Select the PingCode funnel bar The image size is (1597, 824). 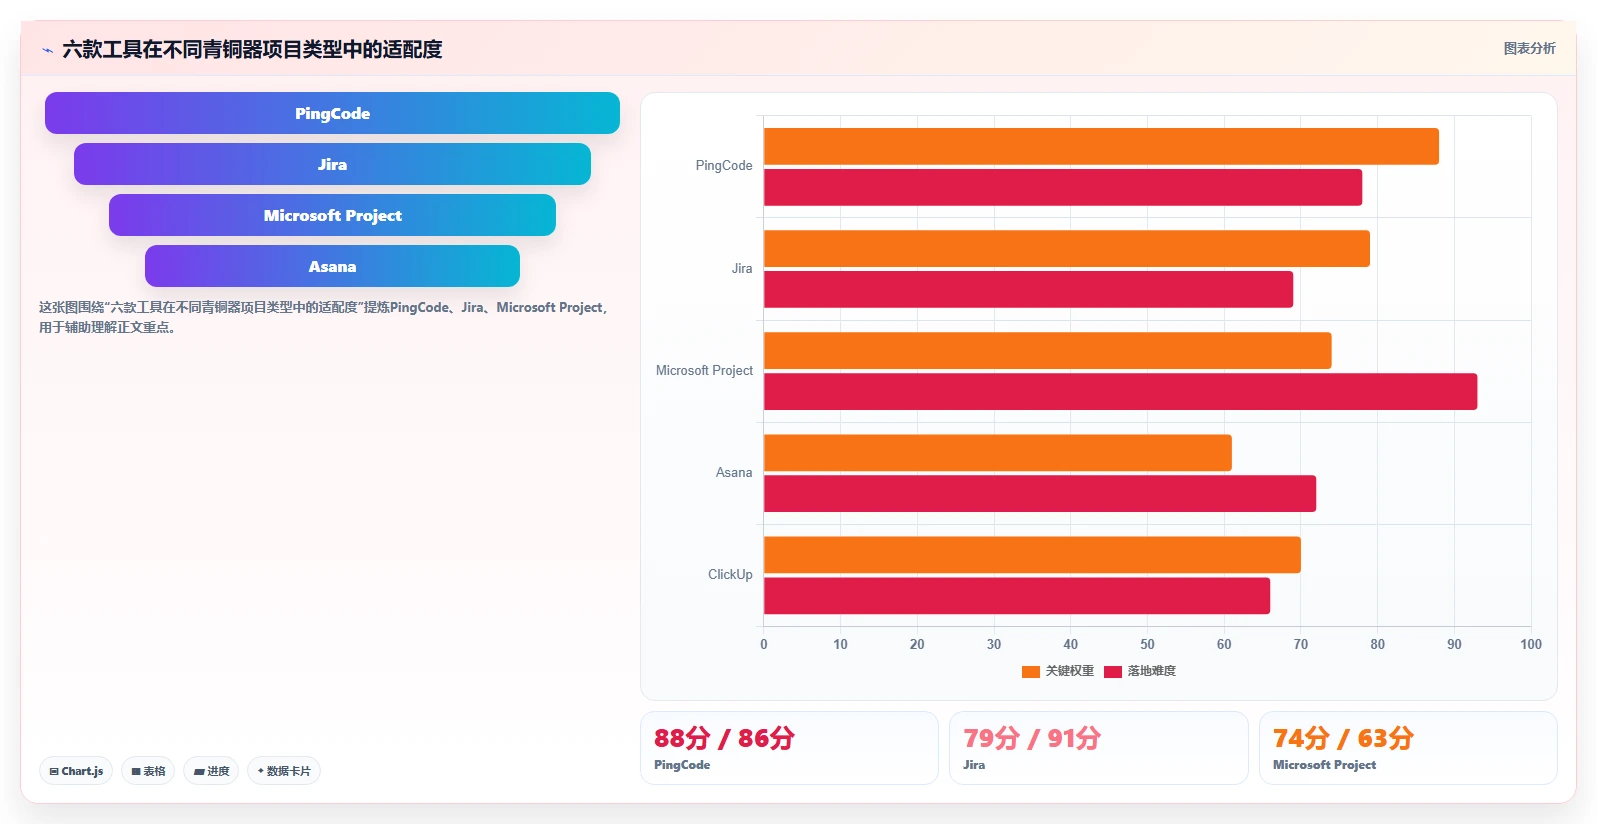coord(332,113)
